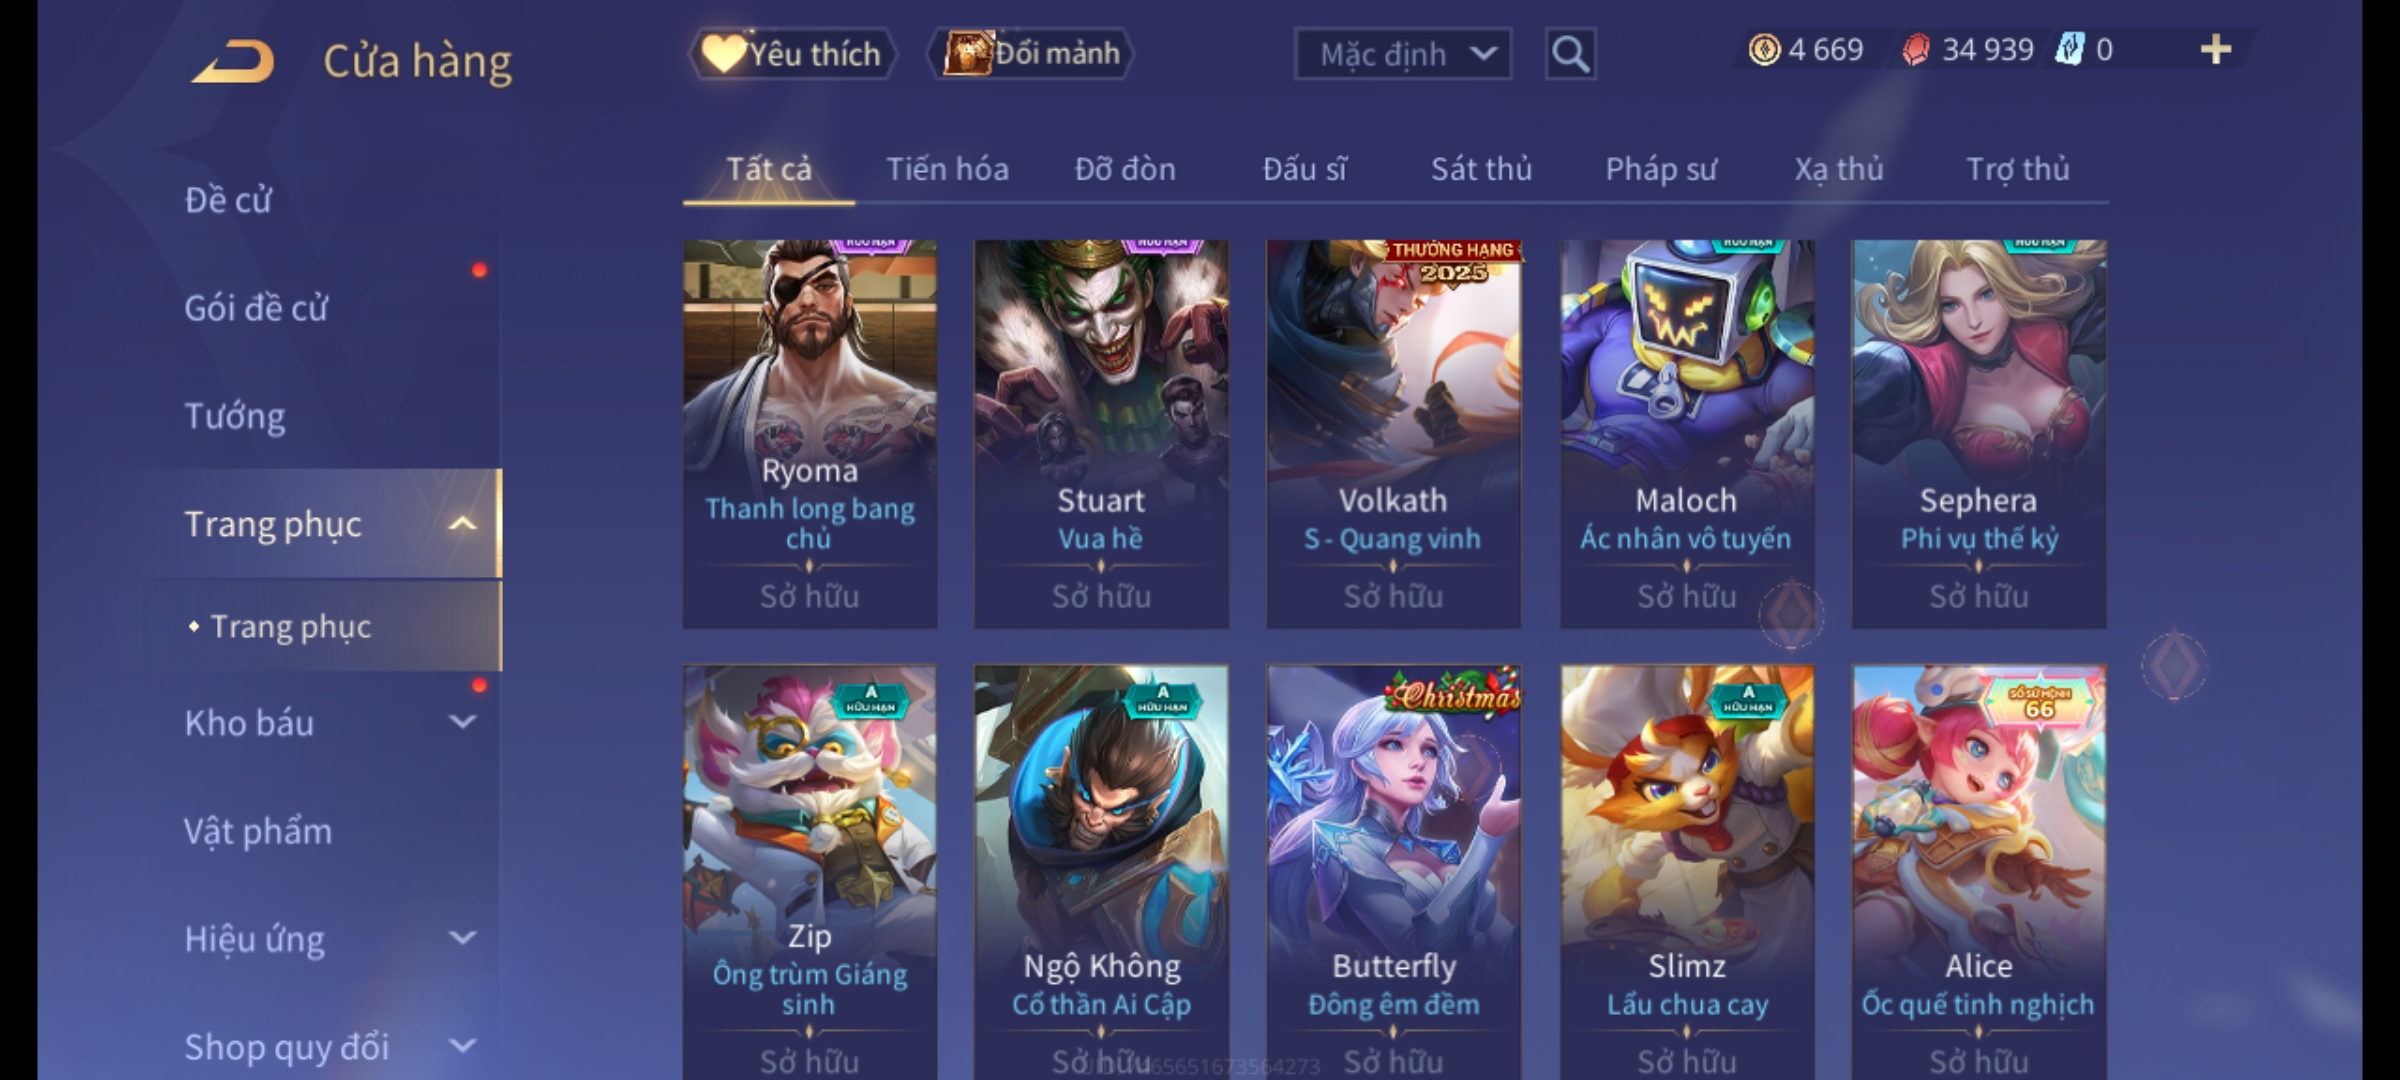2400x1080 pixels.
Task: Open the search magnifier icon
Action: pos(1570,54)
